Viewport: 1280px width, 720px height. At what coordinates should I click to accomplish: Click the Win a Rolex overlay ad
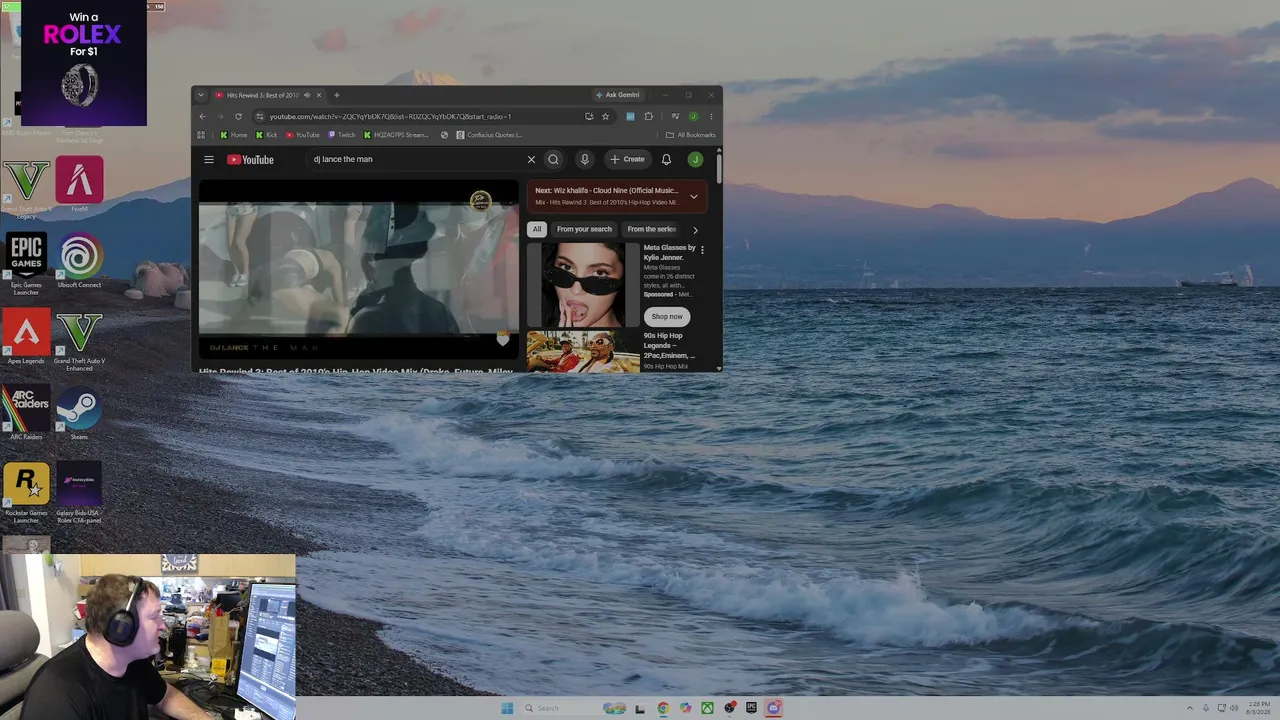[x=84, y=63]
